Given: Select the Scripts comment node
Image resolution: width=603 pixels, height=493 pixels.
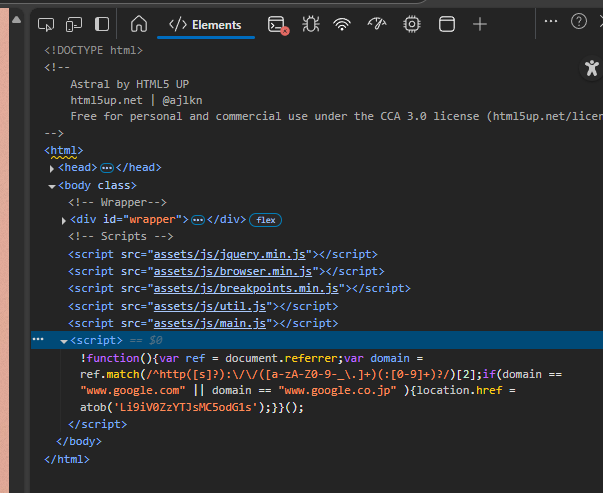Looking at the screenshot, I should click(x=121, y=236).
